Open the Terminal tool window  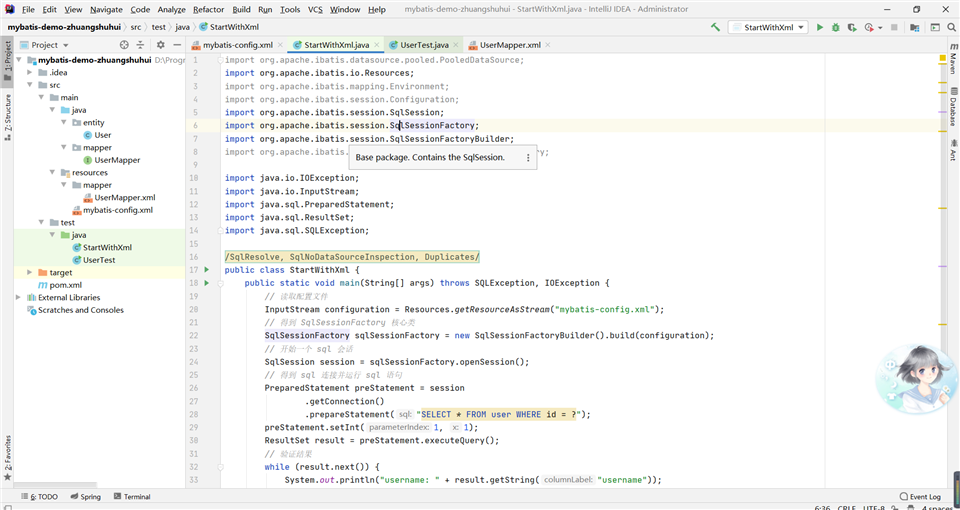pyautogui.click(x=132, y=497)
